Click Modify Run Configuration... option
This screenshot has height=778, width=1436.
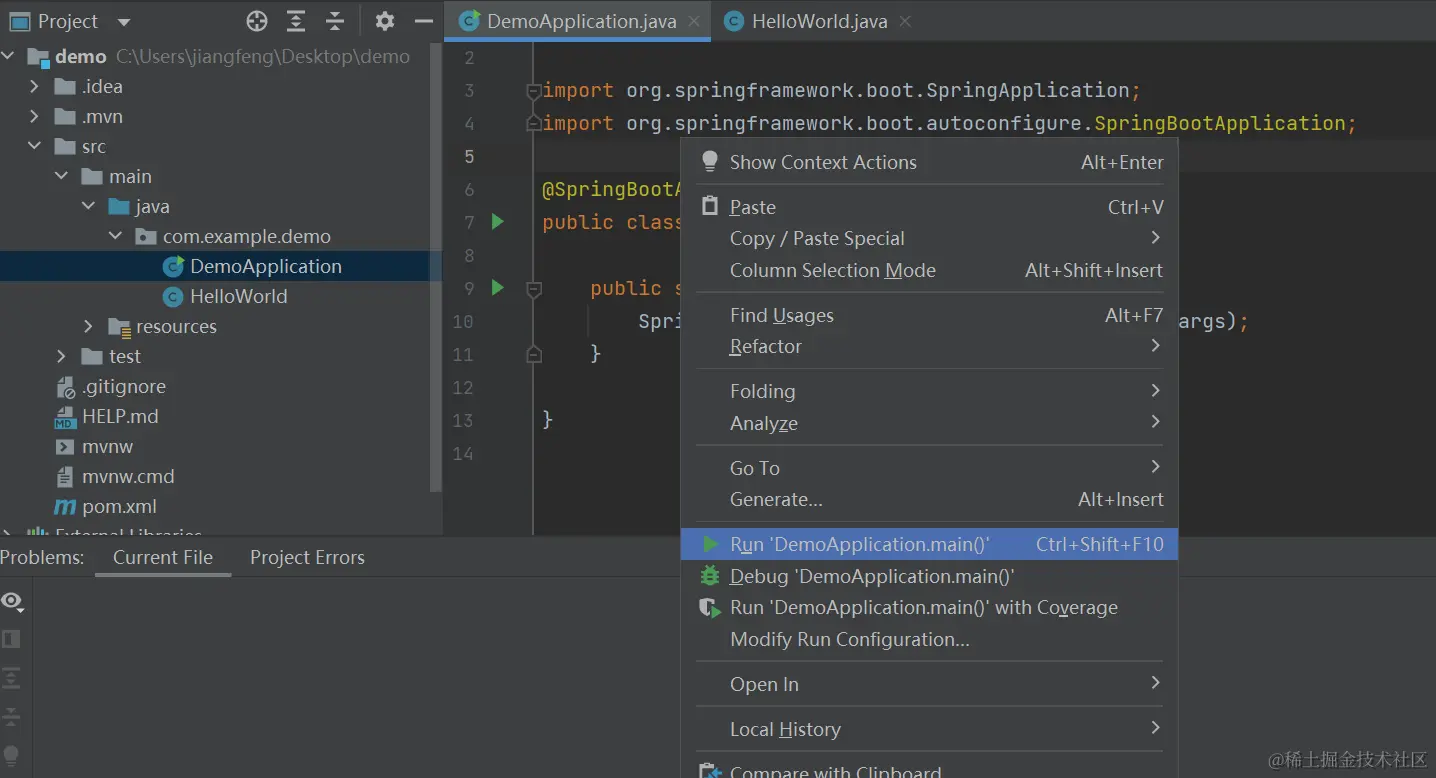849,639
